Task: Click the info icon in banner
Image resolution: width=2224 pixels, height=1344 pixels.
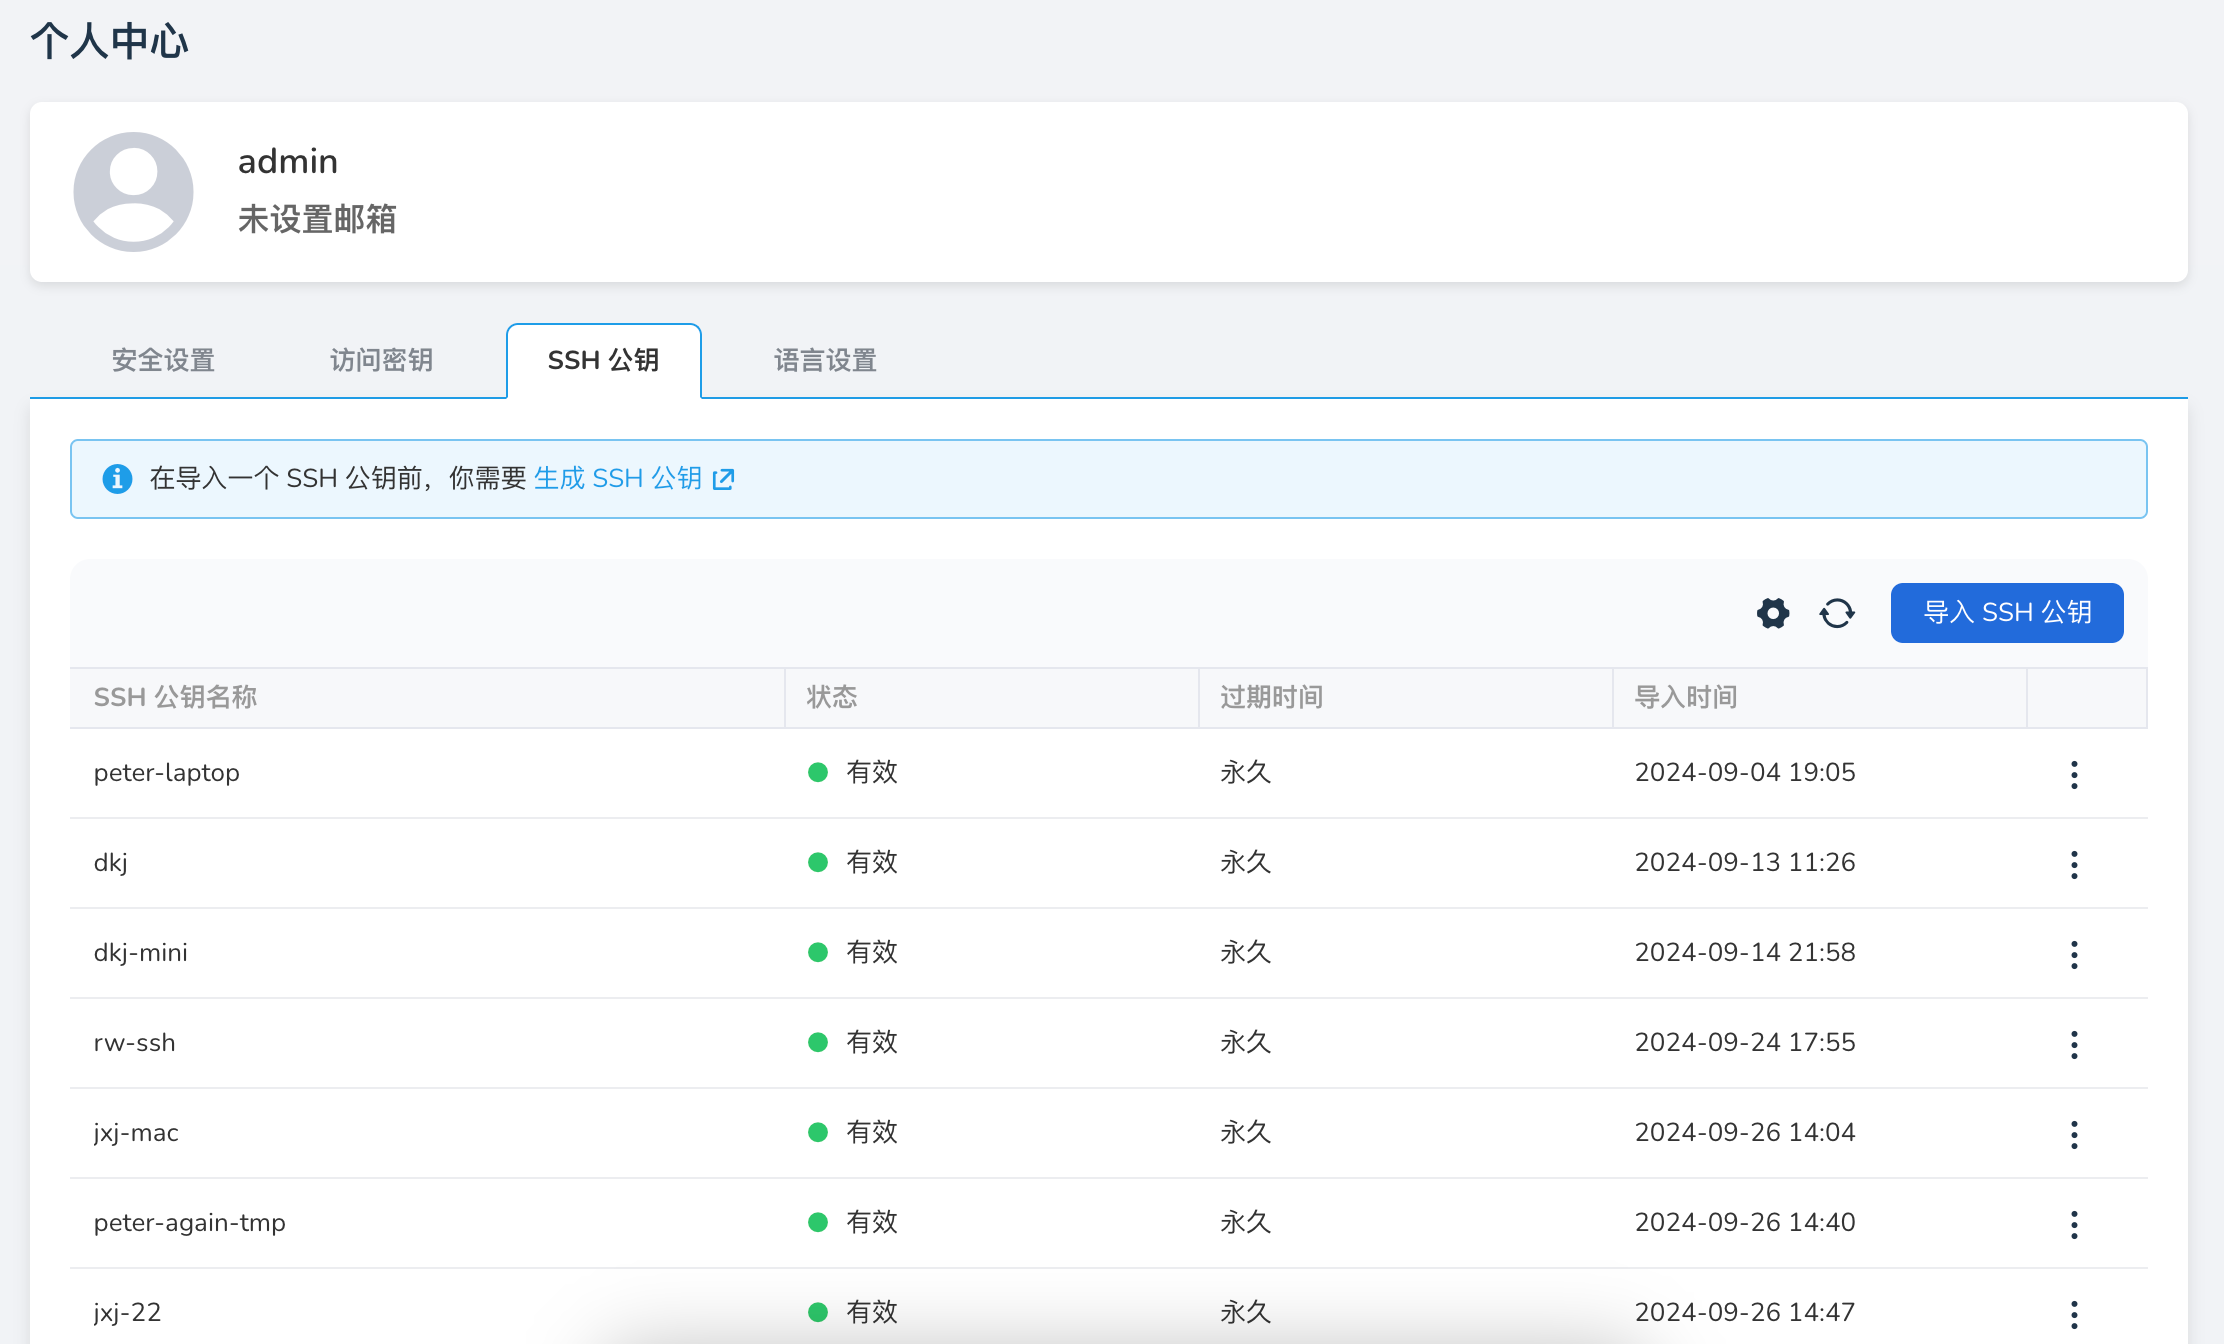Action: tap(117, 479)
